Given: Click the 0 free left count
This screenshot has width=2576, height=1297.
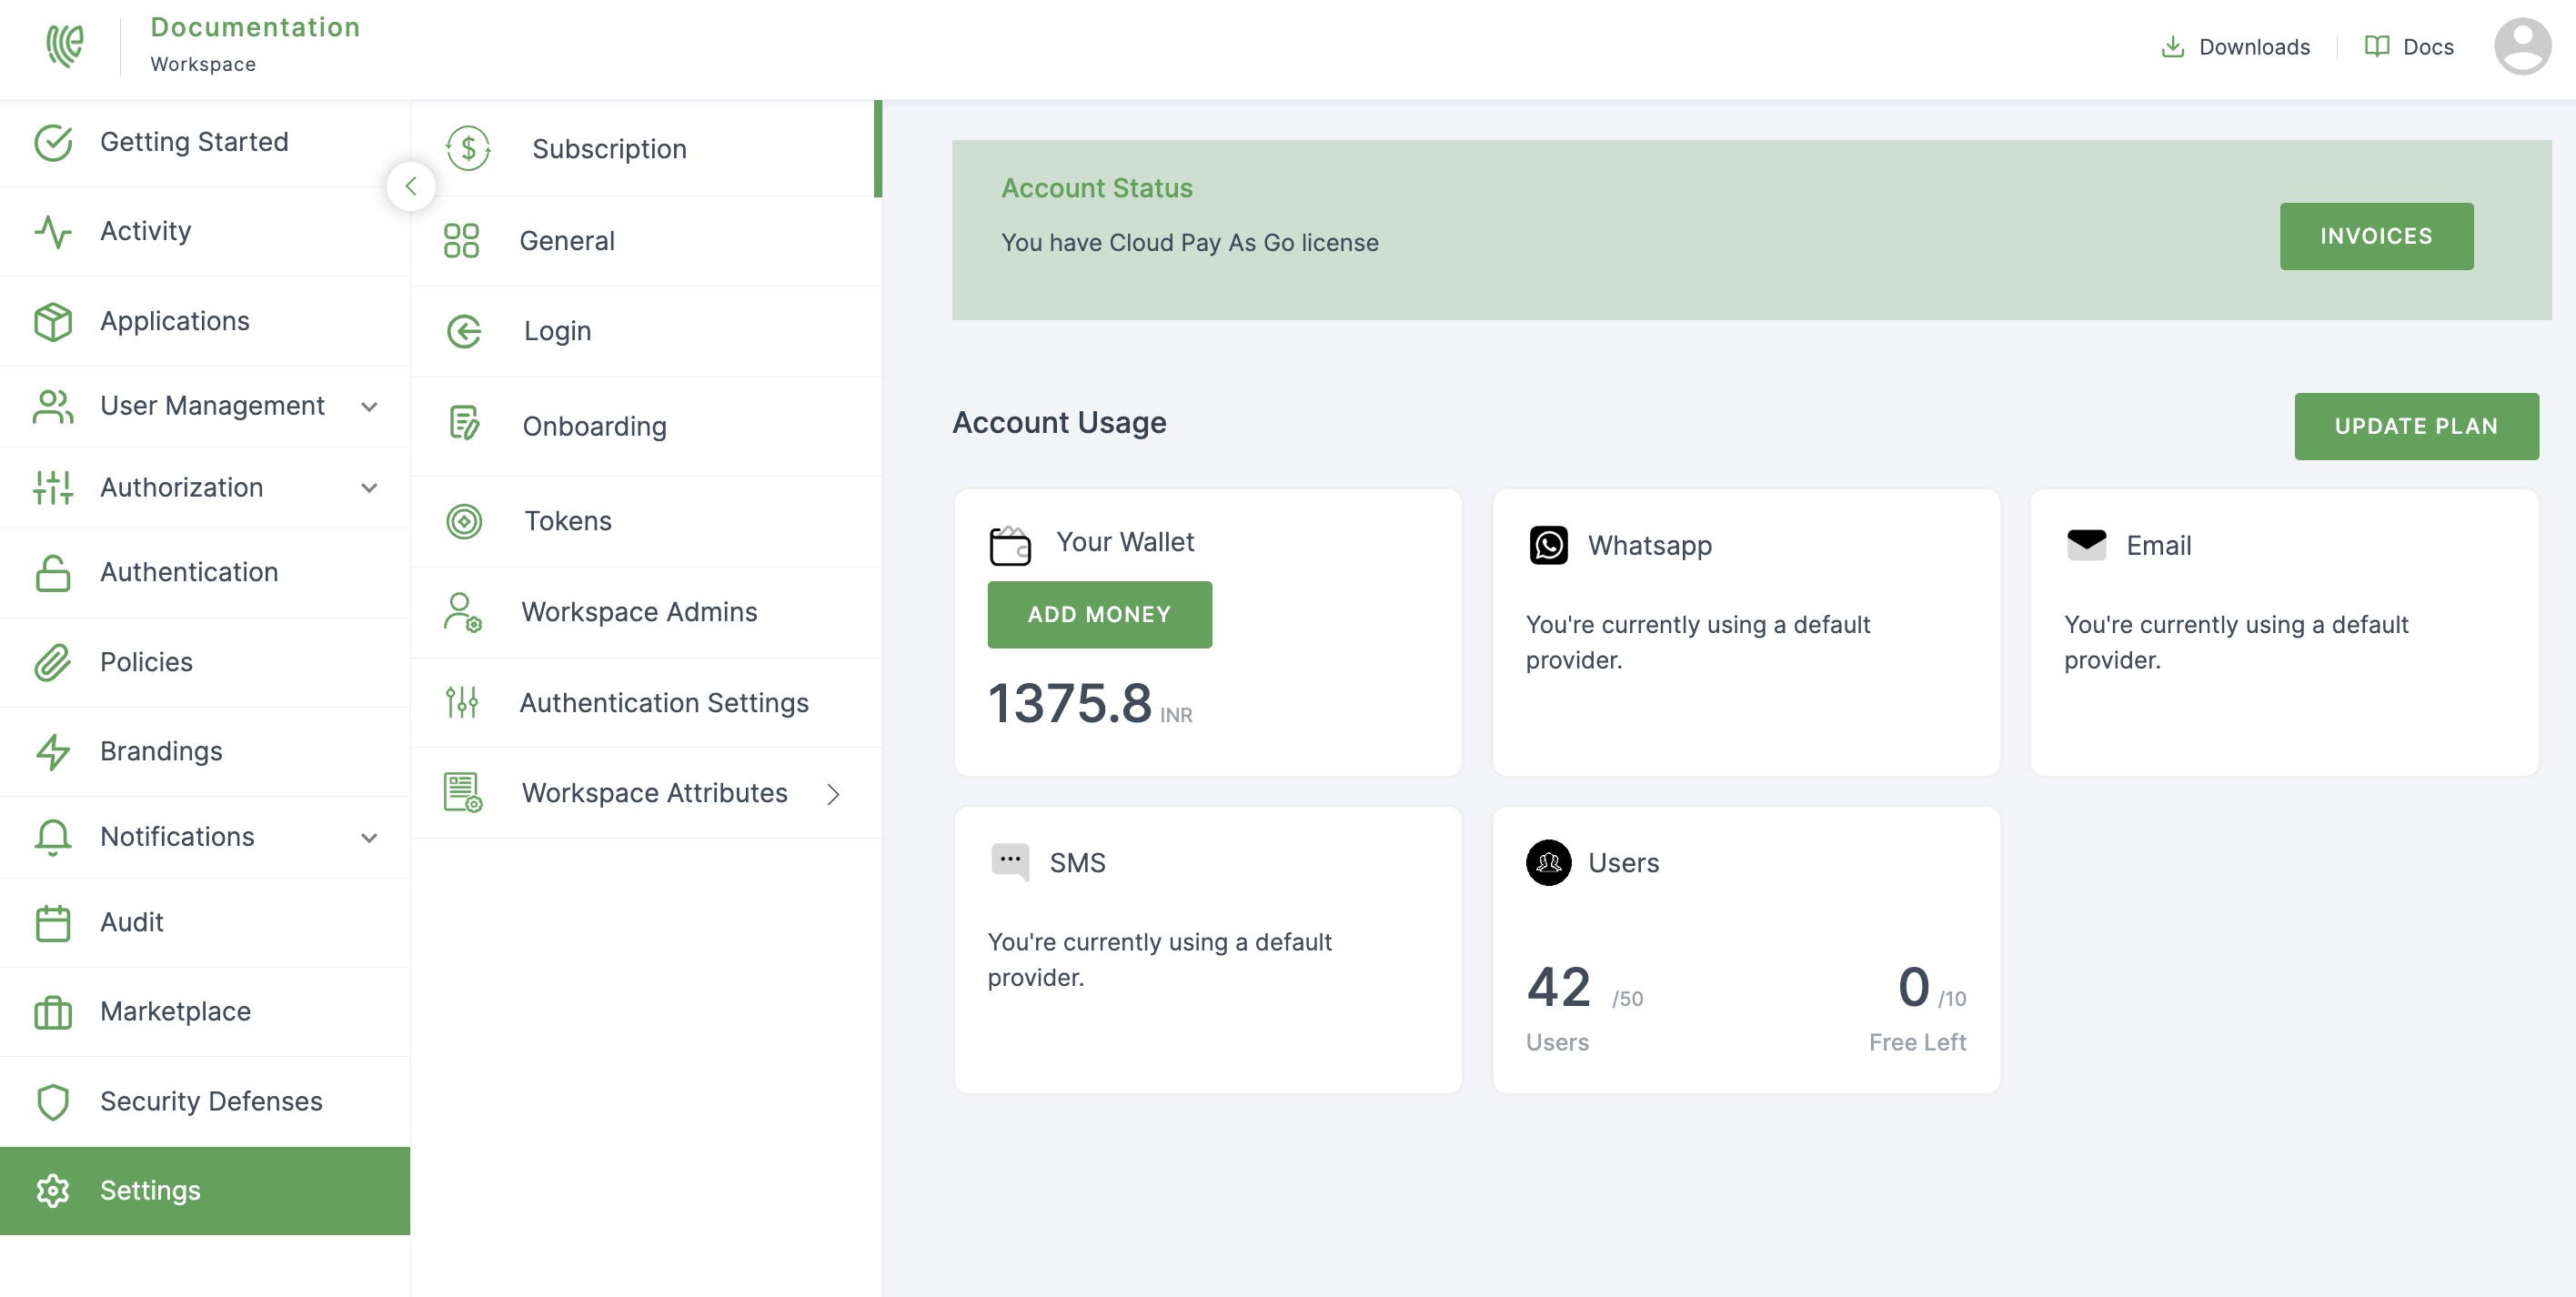Looking at the screenshot, I should tap(1914, 988).
